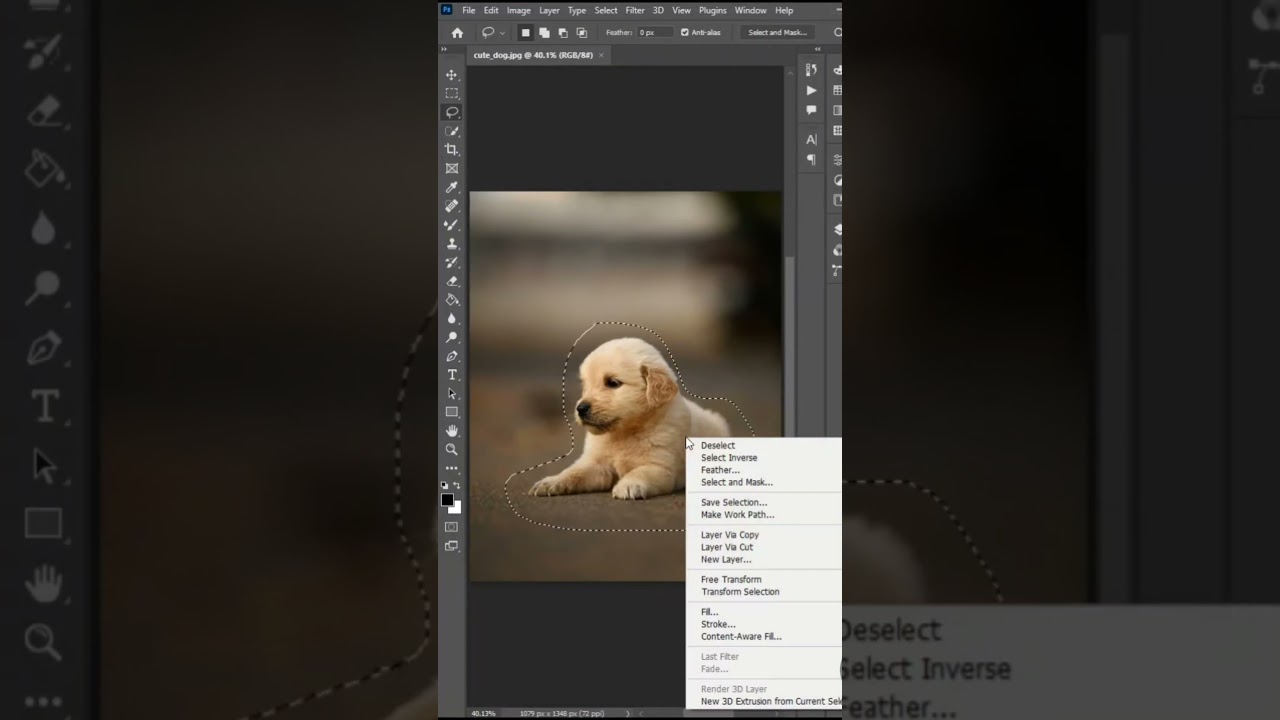Viewport: 1280px width, 720px height.
Task: Open the Character panel icon
Action: [x=811, y=140]
